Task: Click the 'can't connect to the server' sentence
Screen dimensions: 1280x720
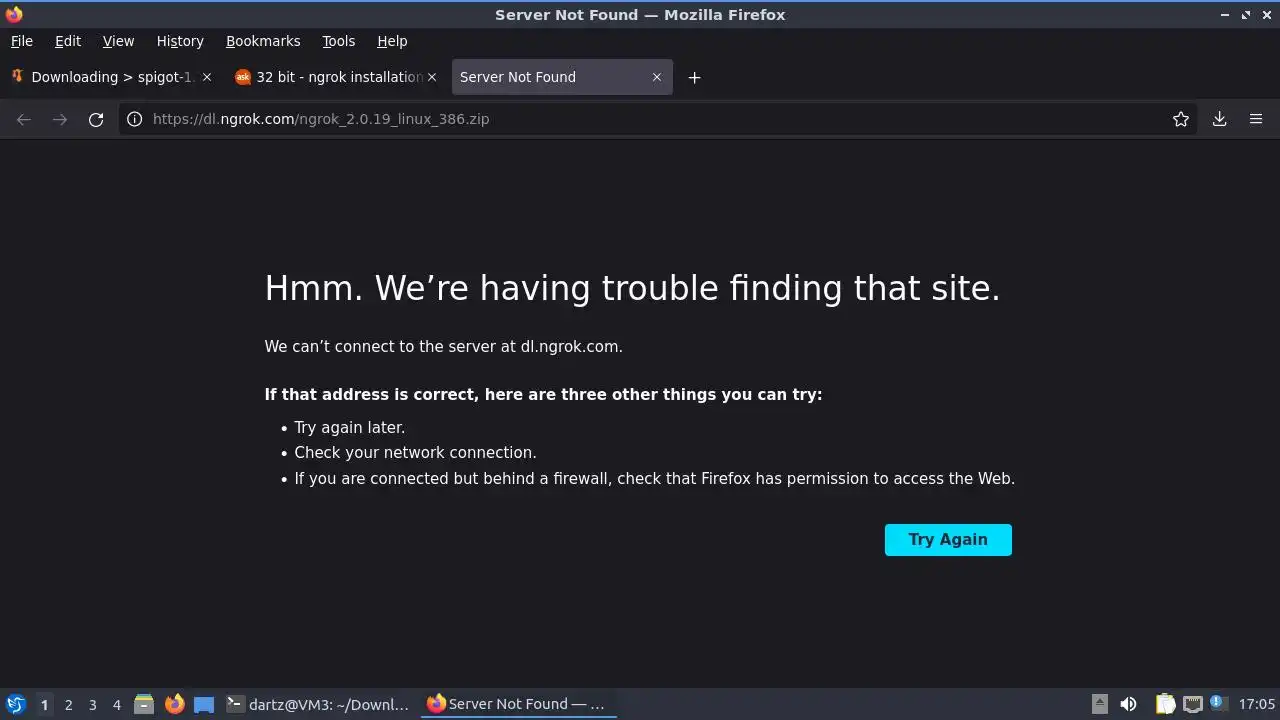Action: 443,346
